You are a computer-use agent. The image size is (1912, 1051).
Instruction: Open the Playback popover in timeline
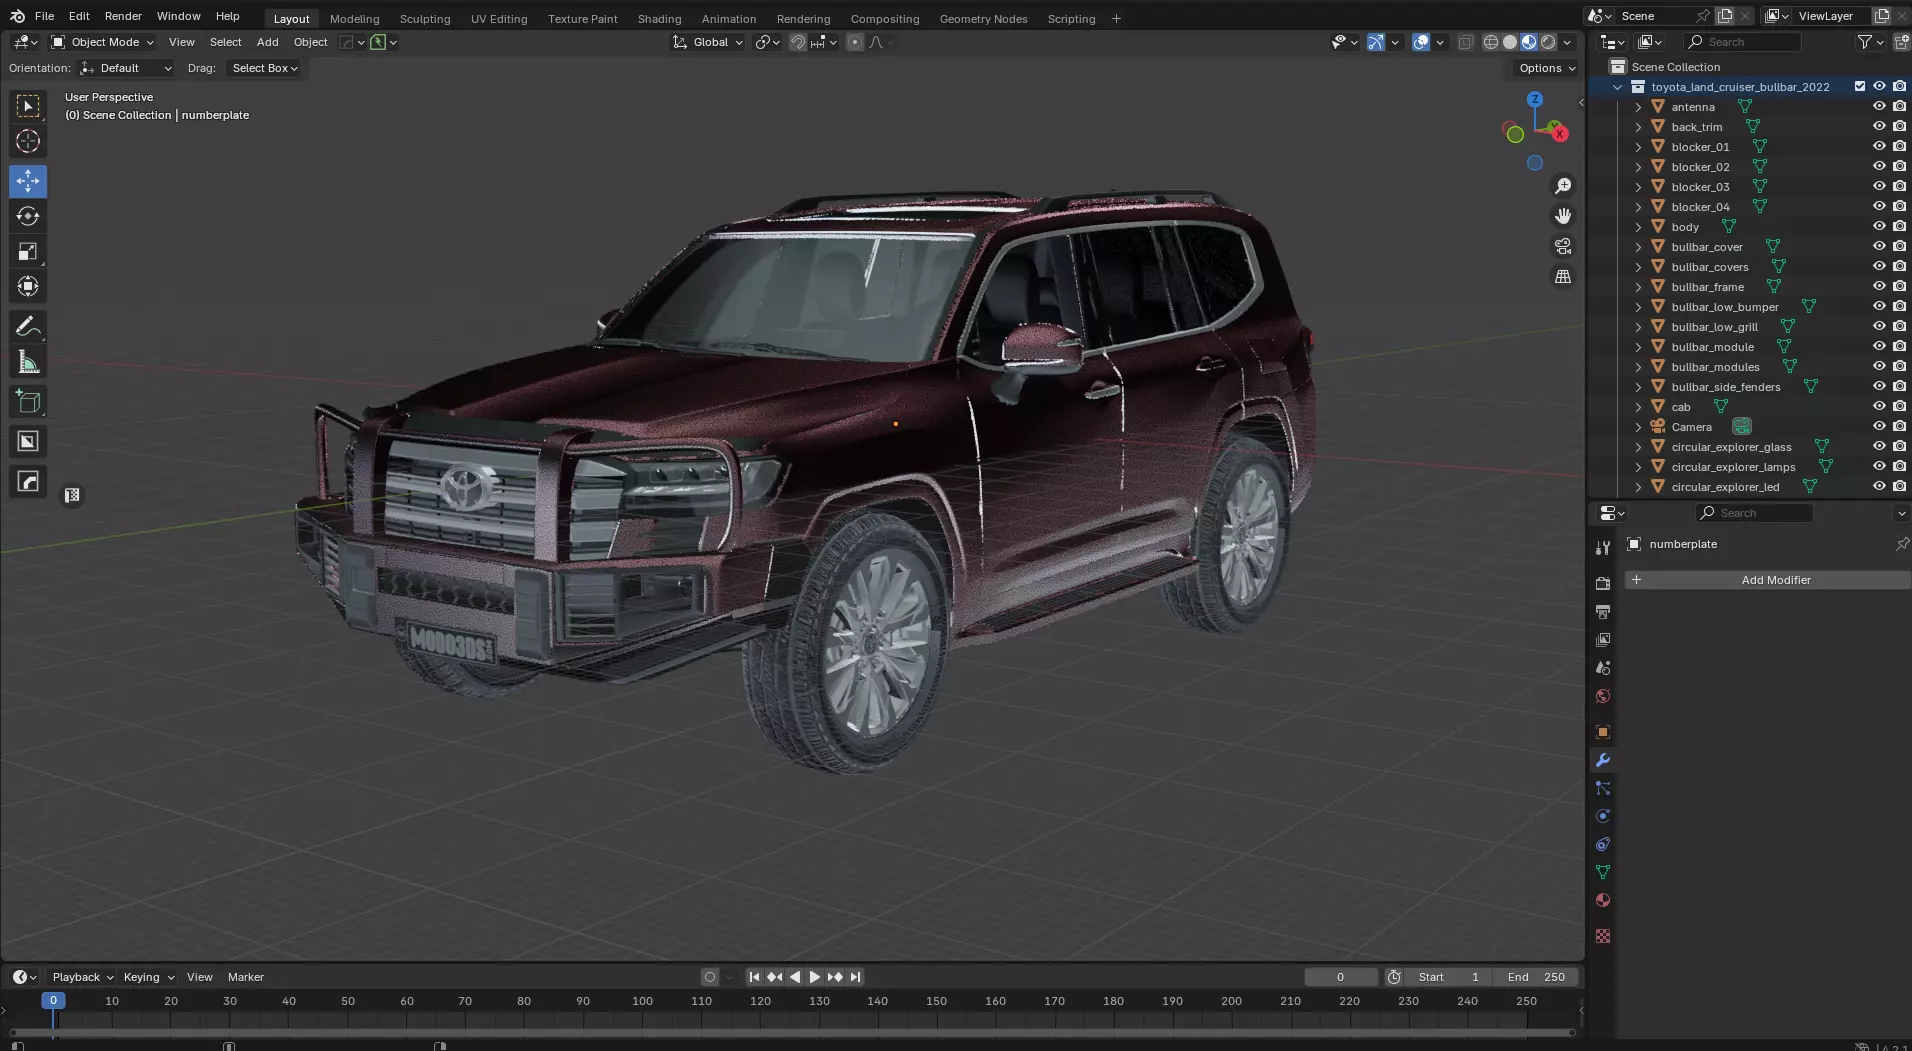click(82, 977)
